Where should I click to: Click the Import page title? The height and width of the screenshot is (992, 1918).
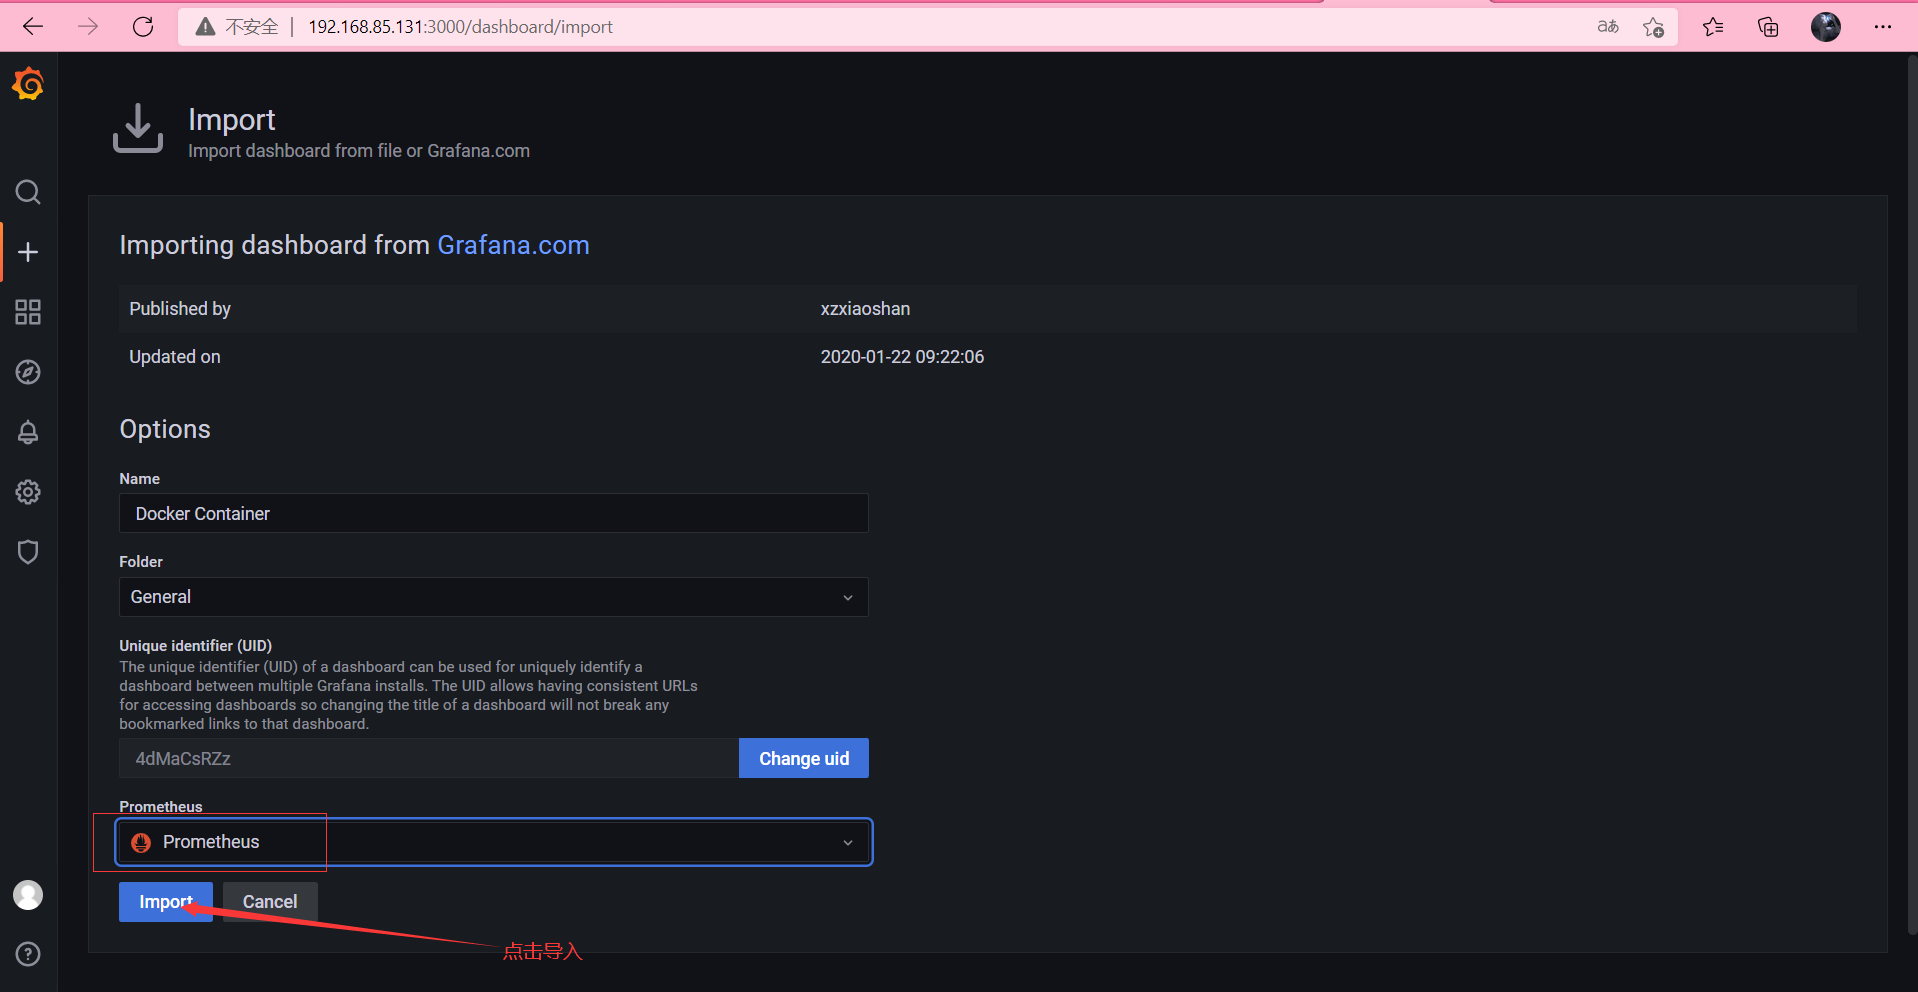coord(231,120)
